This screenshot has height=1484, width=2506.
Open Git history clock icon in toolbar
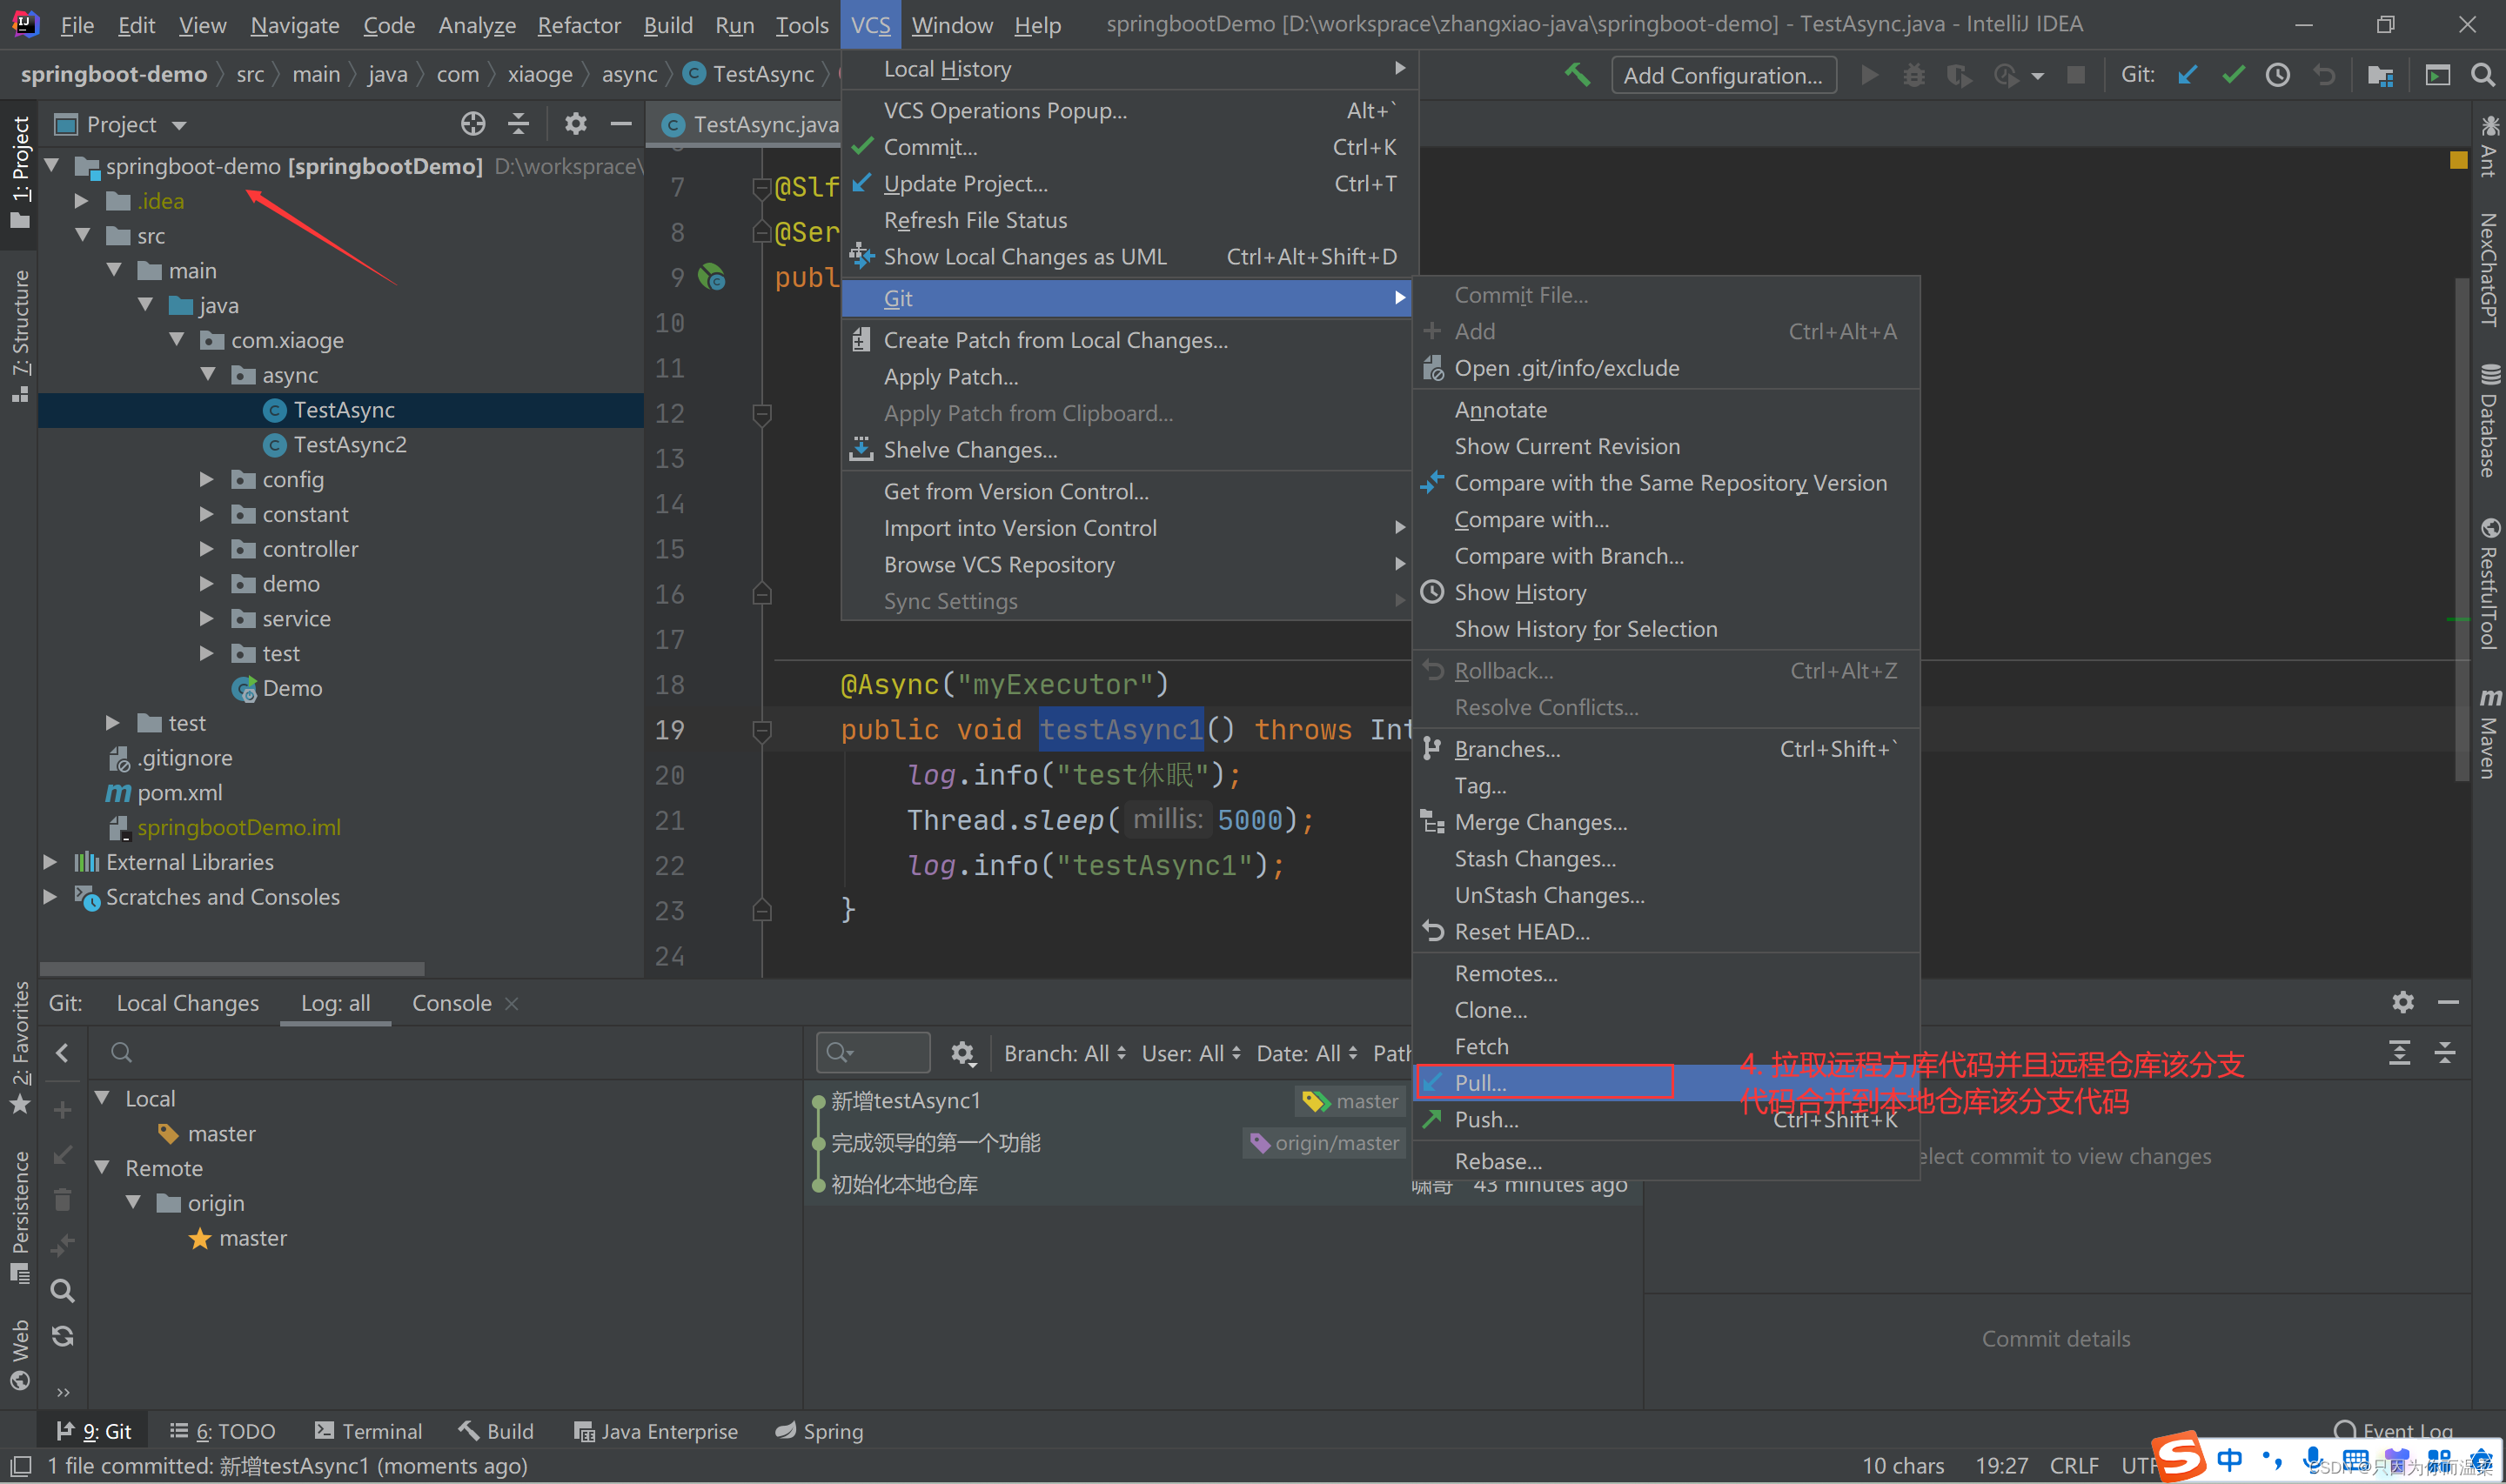click(2278, 75)
